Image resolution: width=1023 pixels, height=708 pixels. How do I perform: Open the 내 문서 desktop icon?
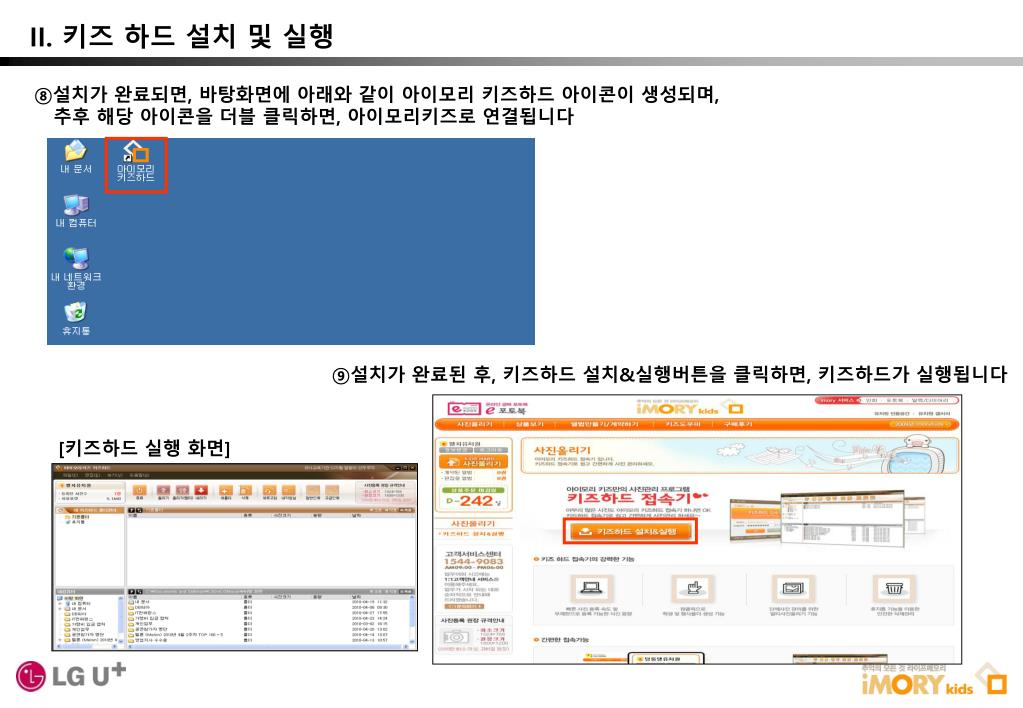coord(76,157)
